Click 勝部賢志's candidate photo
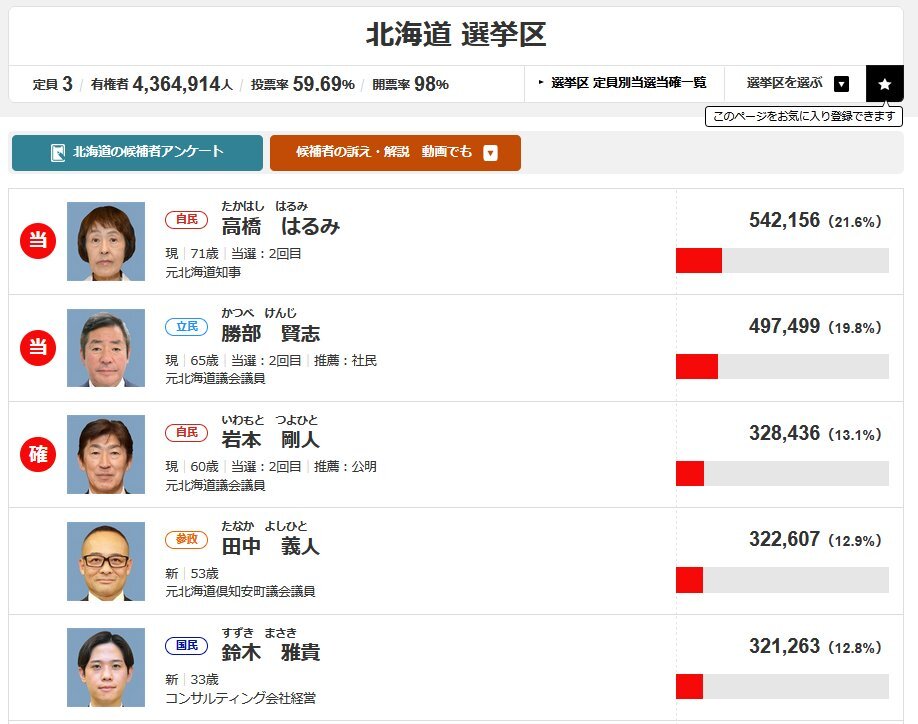 click(x=106, y=348)
